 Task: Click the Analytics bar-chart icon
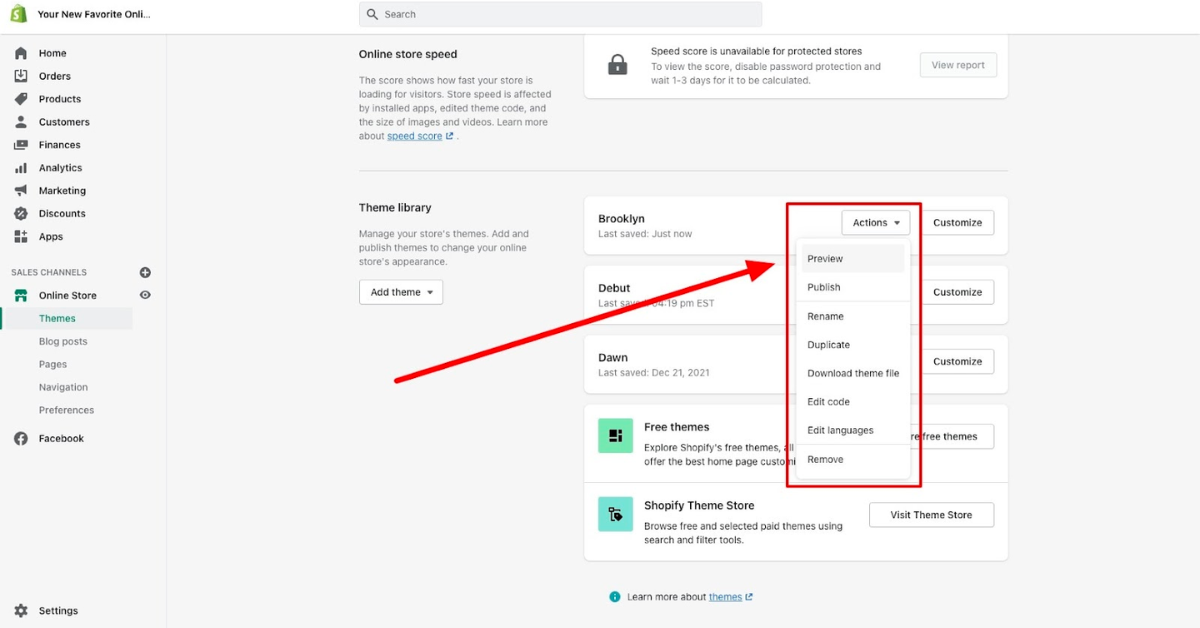pyautogui.click(x=22, y=167)
